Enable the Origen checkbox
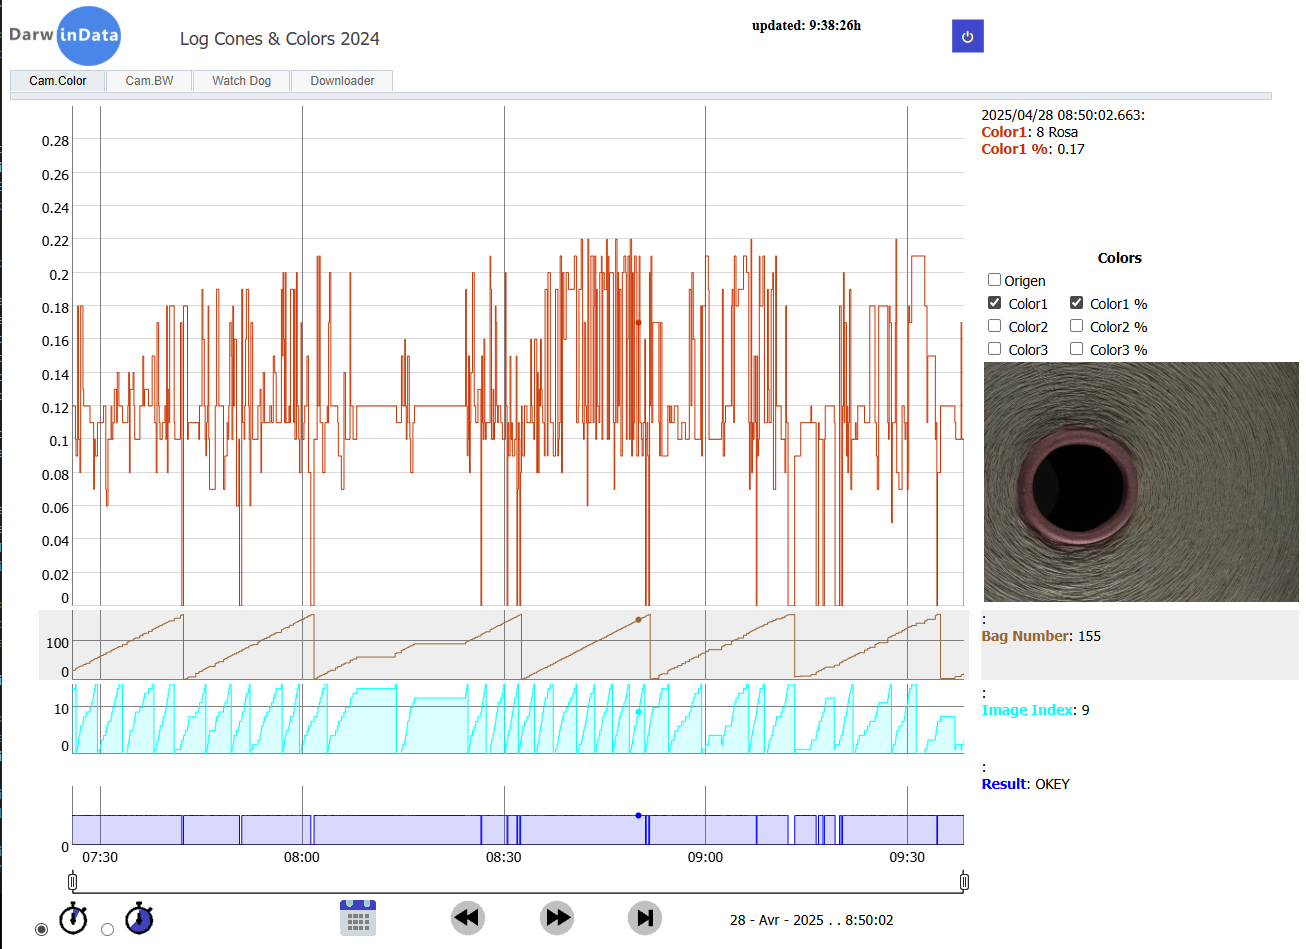This screenshot has width=1306, height=949. tap(994, 280)
